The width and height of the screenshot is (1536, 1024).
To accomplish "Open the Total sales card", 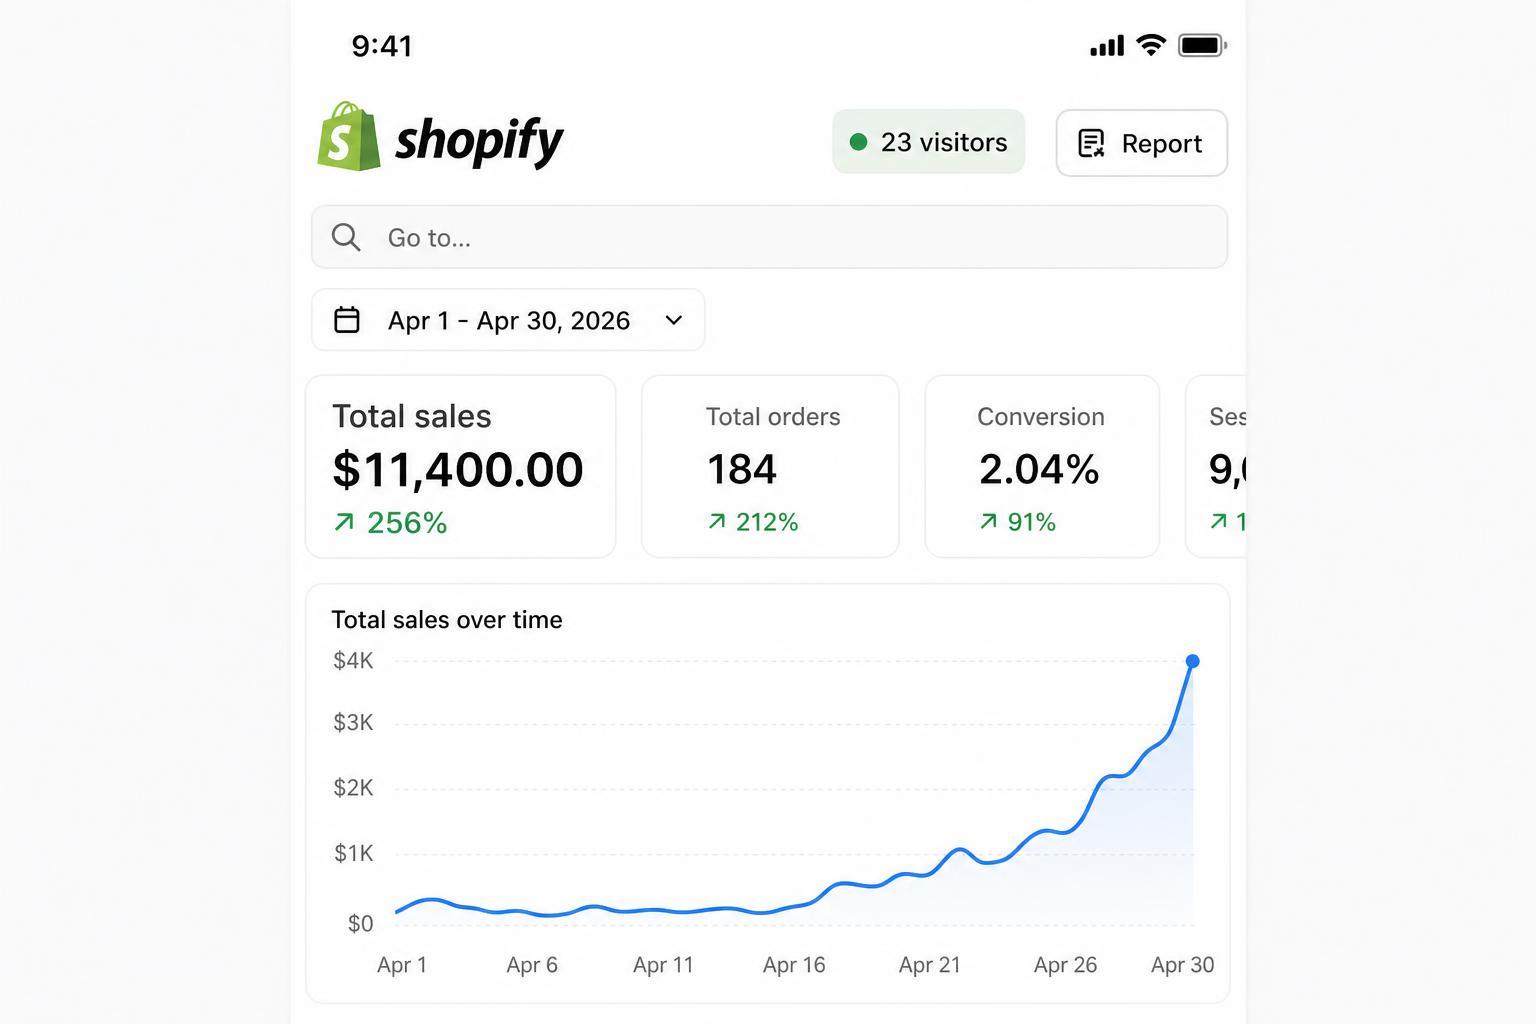I will click(x=460, y=466).
